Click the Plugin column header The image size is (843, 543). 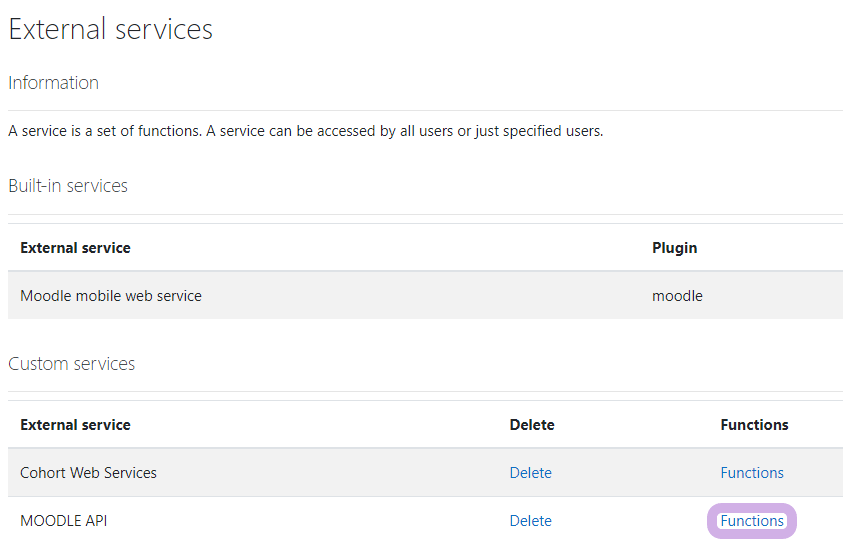click(674, 248)
